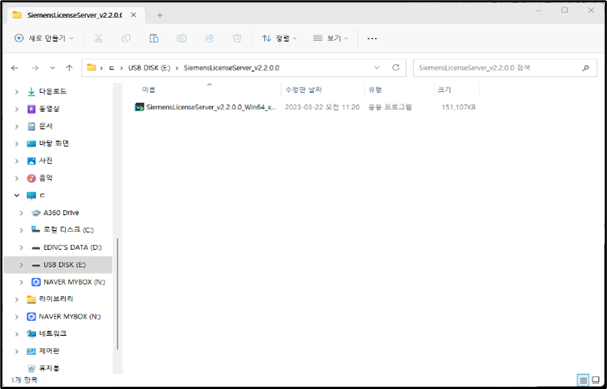Select 사진 in navigation pane
Image resolution: width=607 pixels, height=389 pixels.
click(46, 161)
